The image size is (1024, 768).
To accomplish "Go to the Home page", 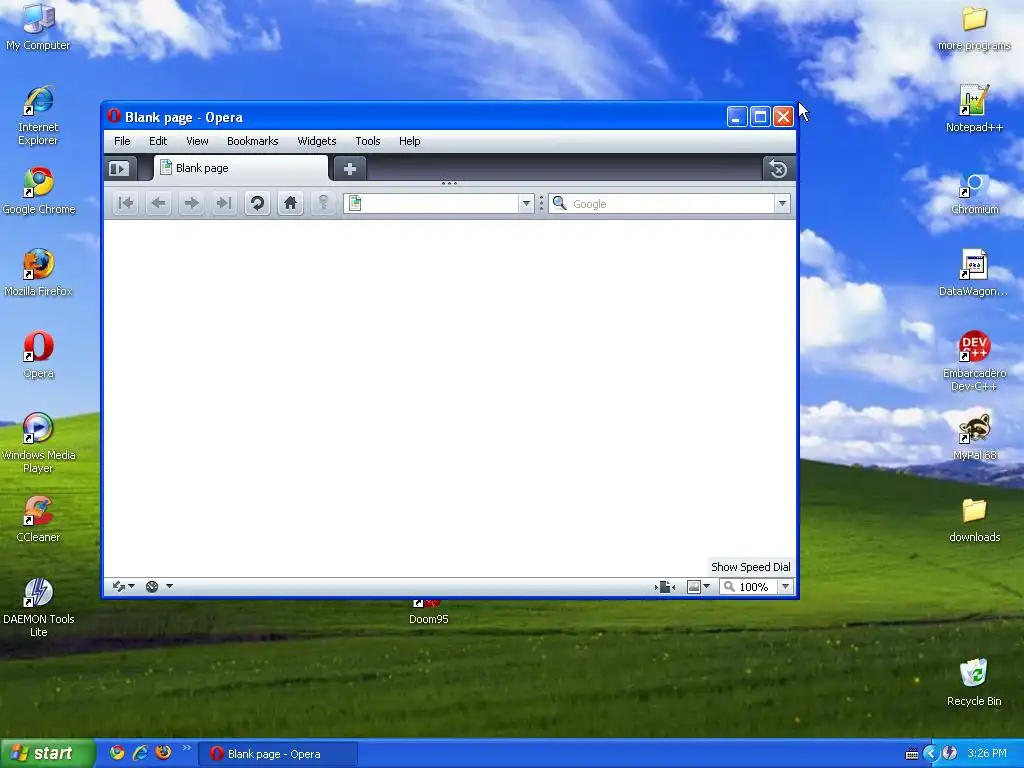I will click(290, 203).
